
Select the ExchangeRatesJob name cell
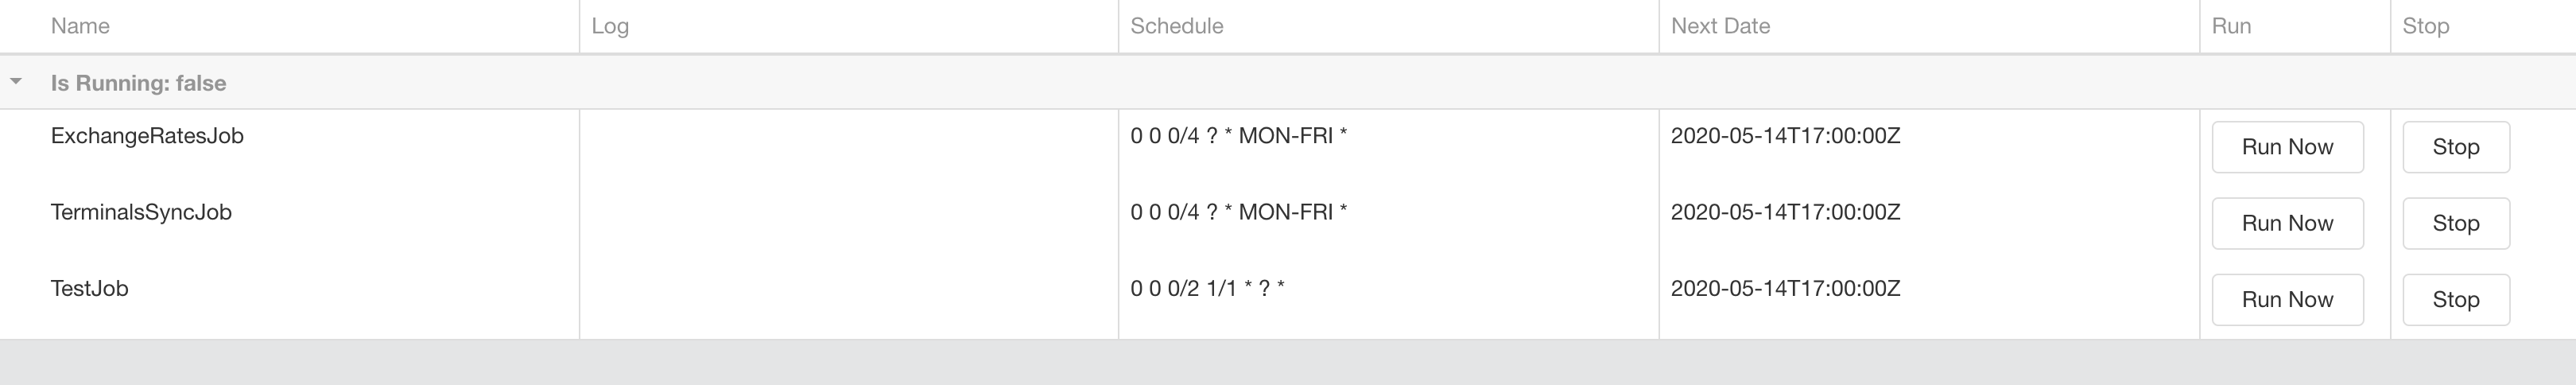(147, 136)
